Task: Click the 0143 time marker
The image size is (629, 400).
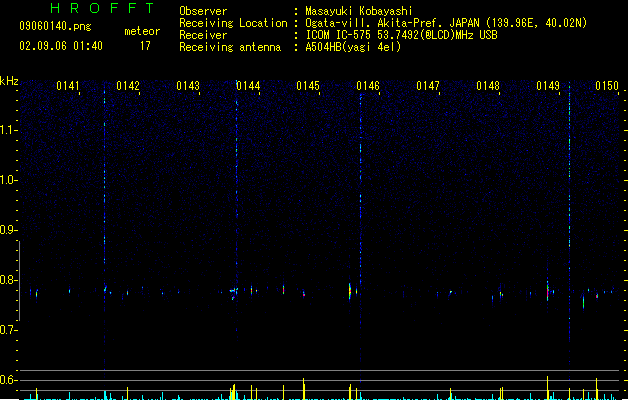Action: pos(188,86)
